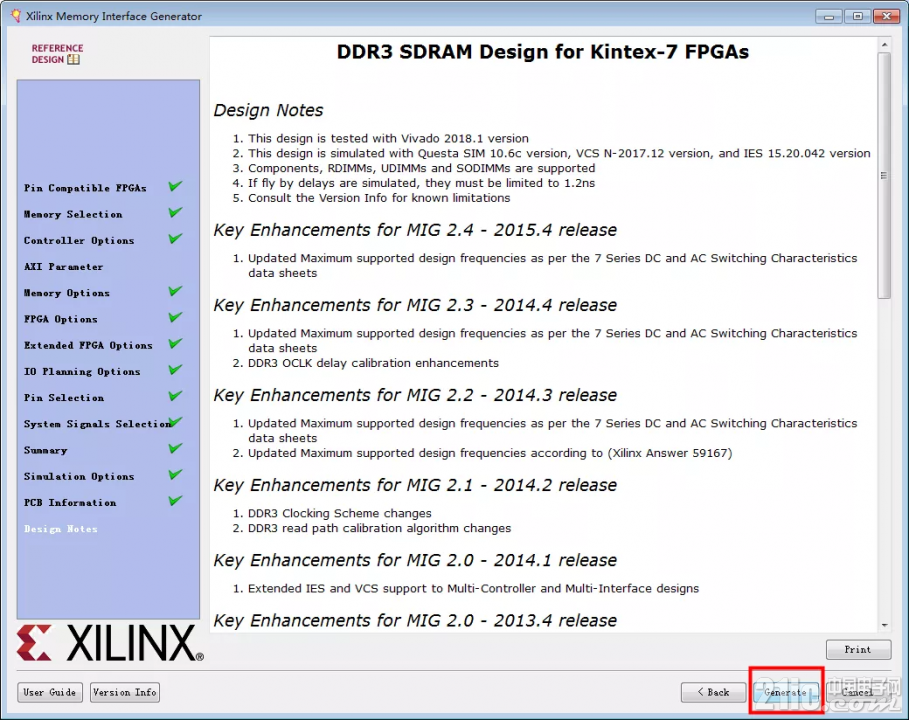This screenshot has width=909, height=720.
Task: Click the 'Key Enhancements for MIG 2.0 - 2013.4 release' heading
Action: 415,620
